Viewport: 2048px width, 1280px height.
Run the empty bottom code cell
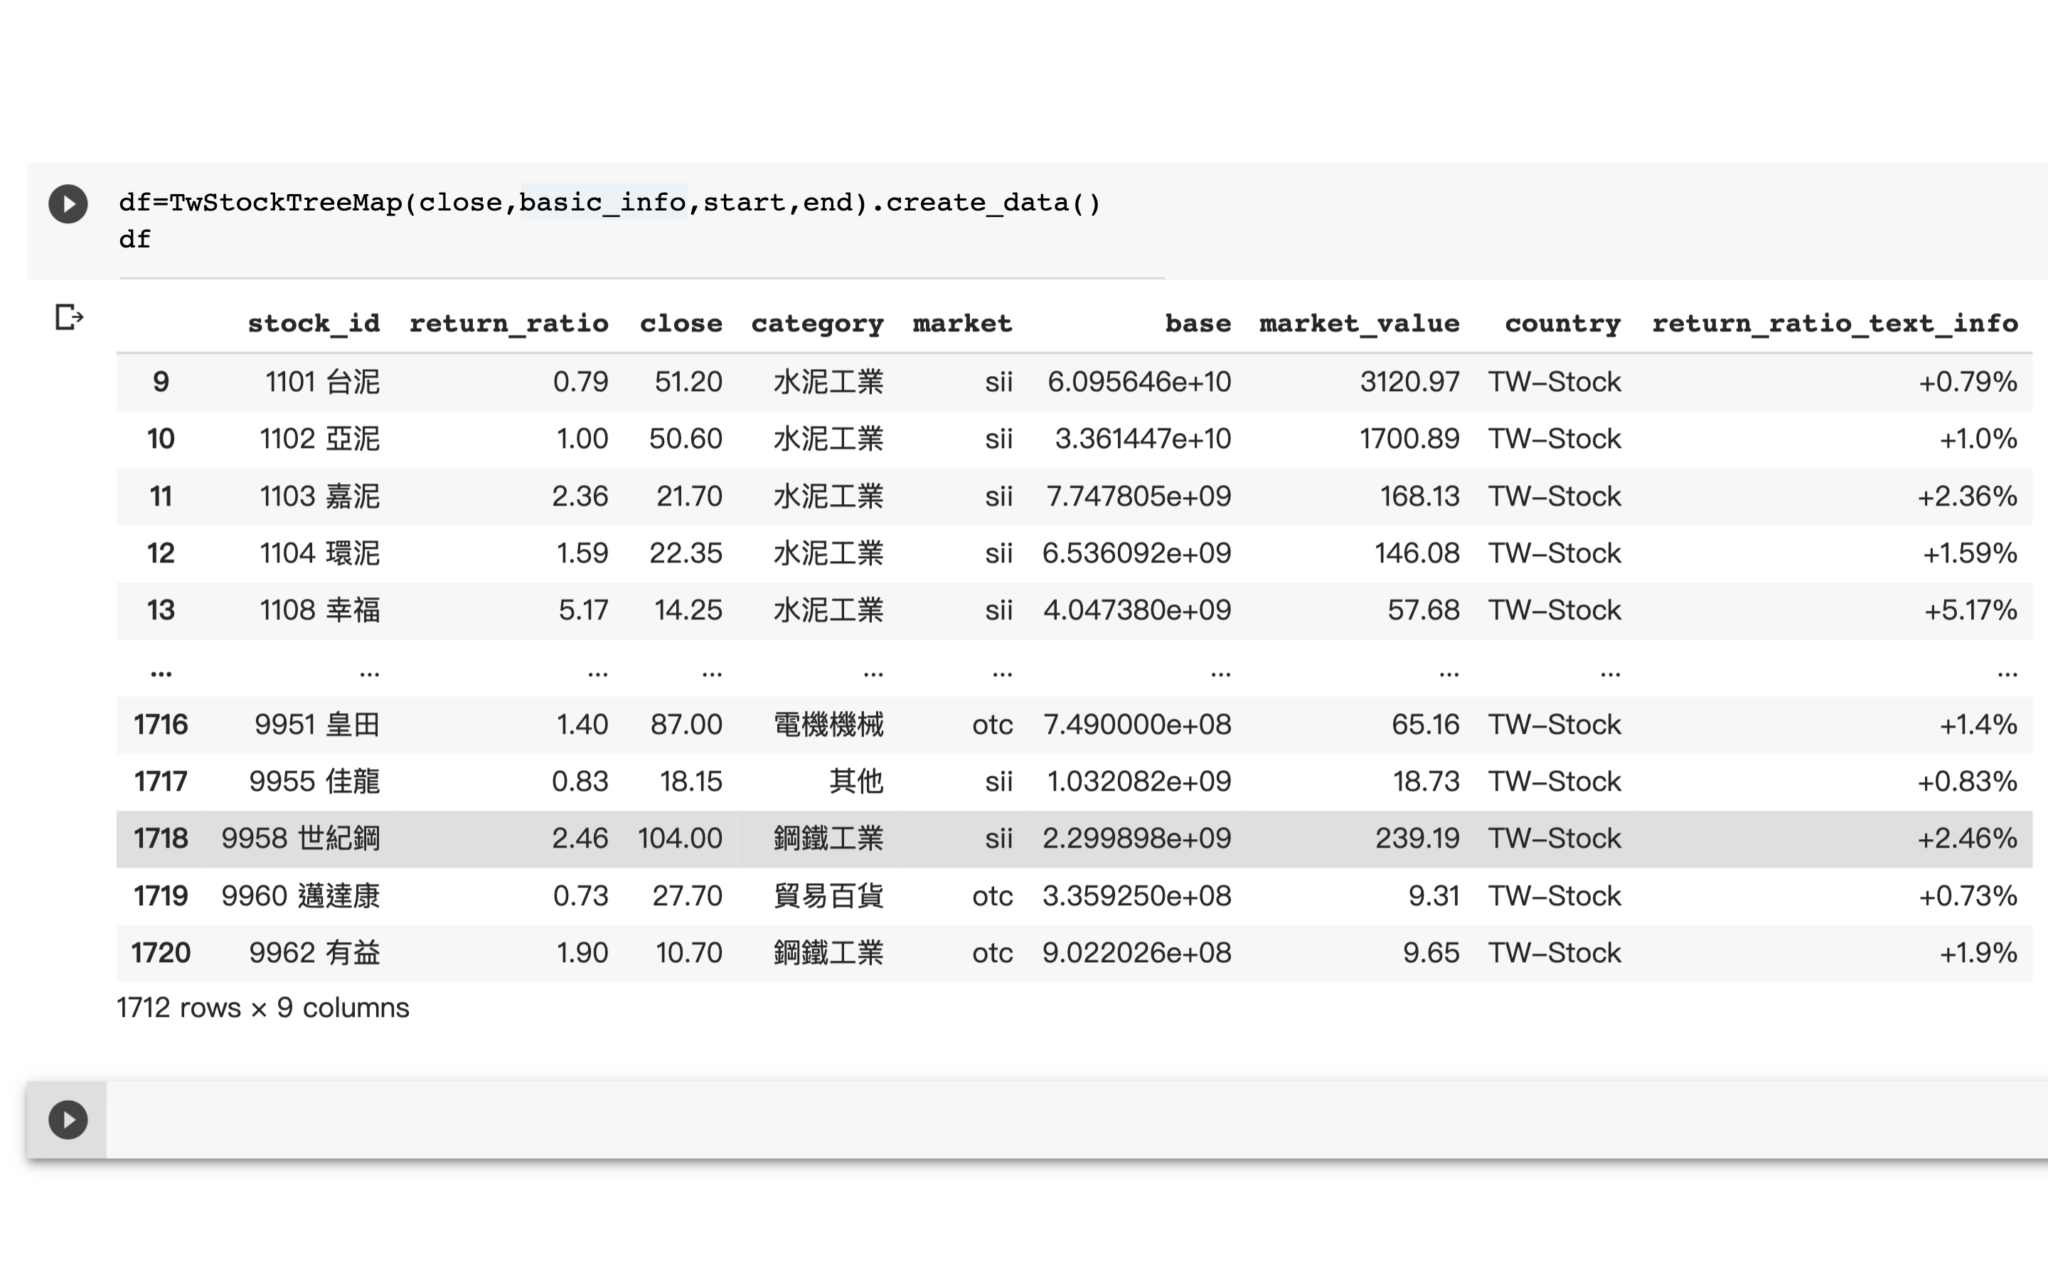(68, 1120)
